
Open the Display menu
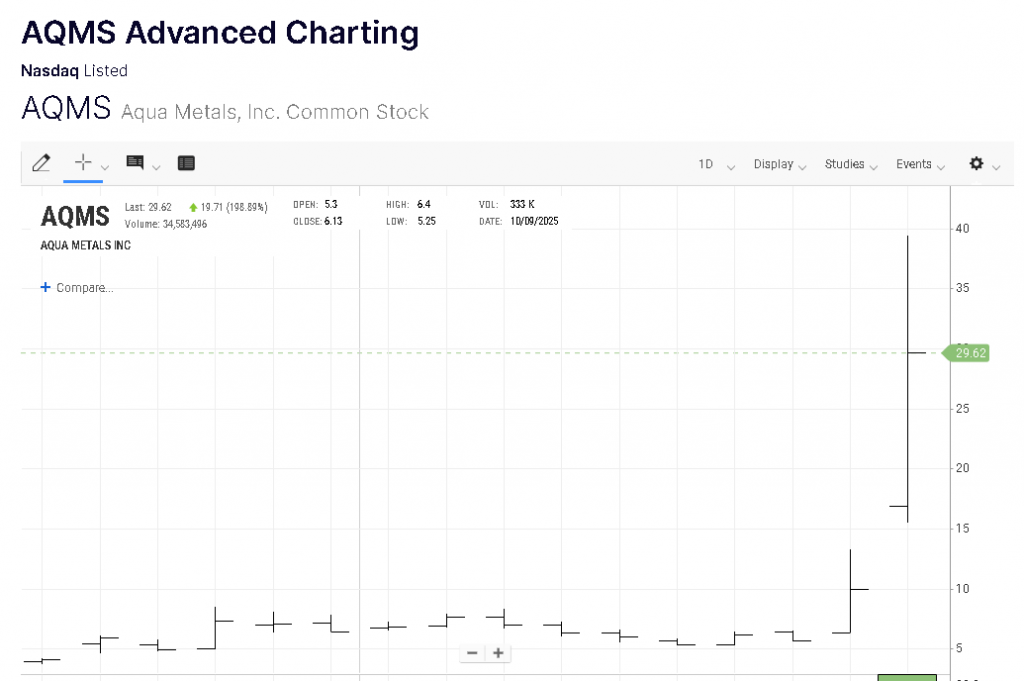(x=779, y=164)
